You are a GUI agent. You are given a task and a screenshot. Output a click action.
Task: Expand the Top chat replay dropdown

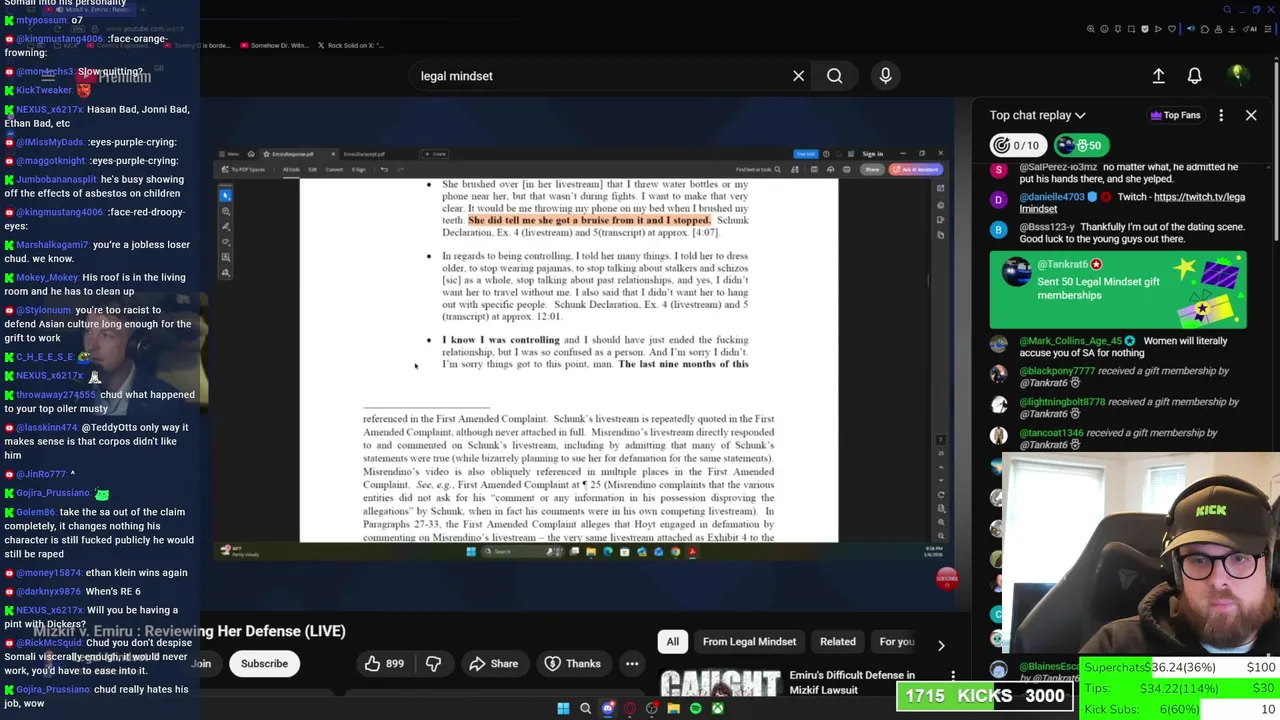tap(1037, 115)
